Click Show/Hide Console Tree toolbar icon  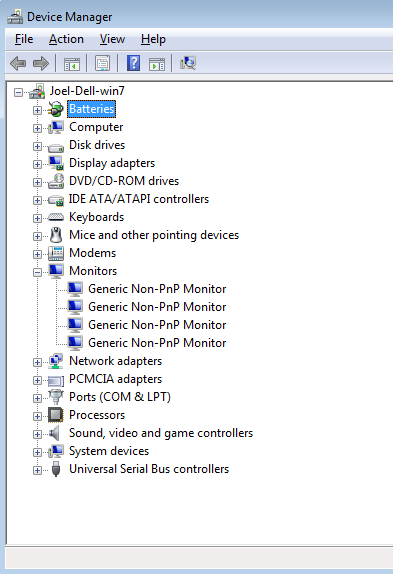72,64
